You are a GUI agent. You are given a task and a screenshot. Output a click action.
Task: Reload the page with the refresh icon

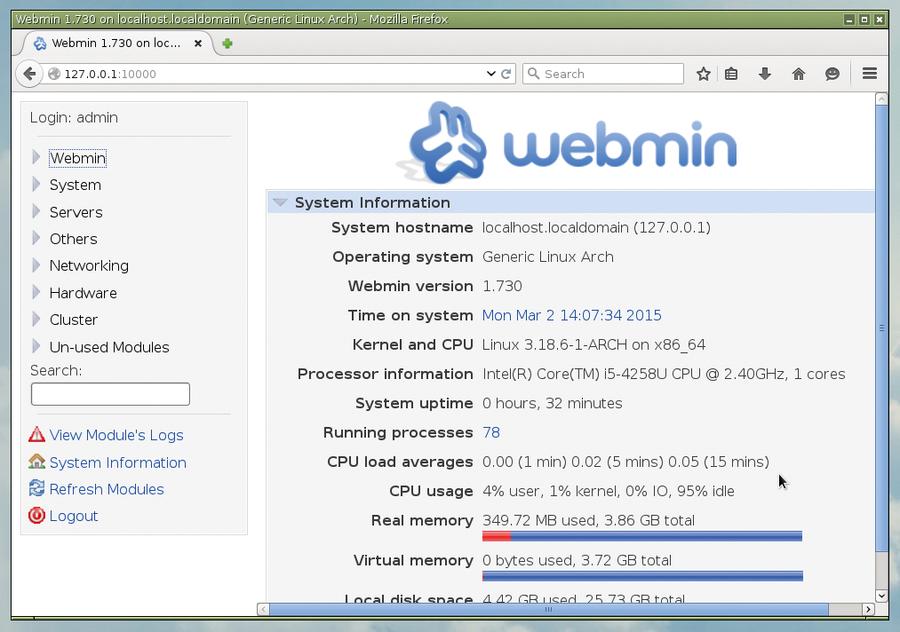pyautogui.click(x=506, y=73)
